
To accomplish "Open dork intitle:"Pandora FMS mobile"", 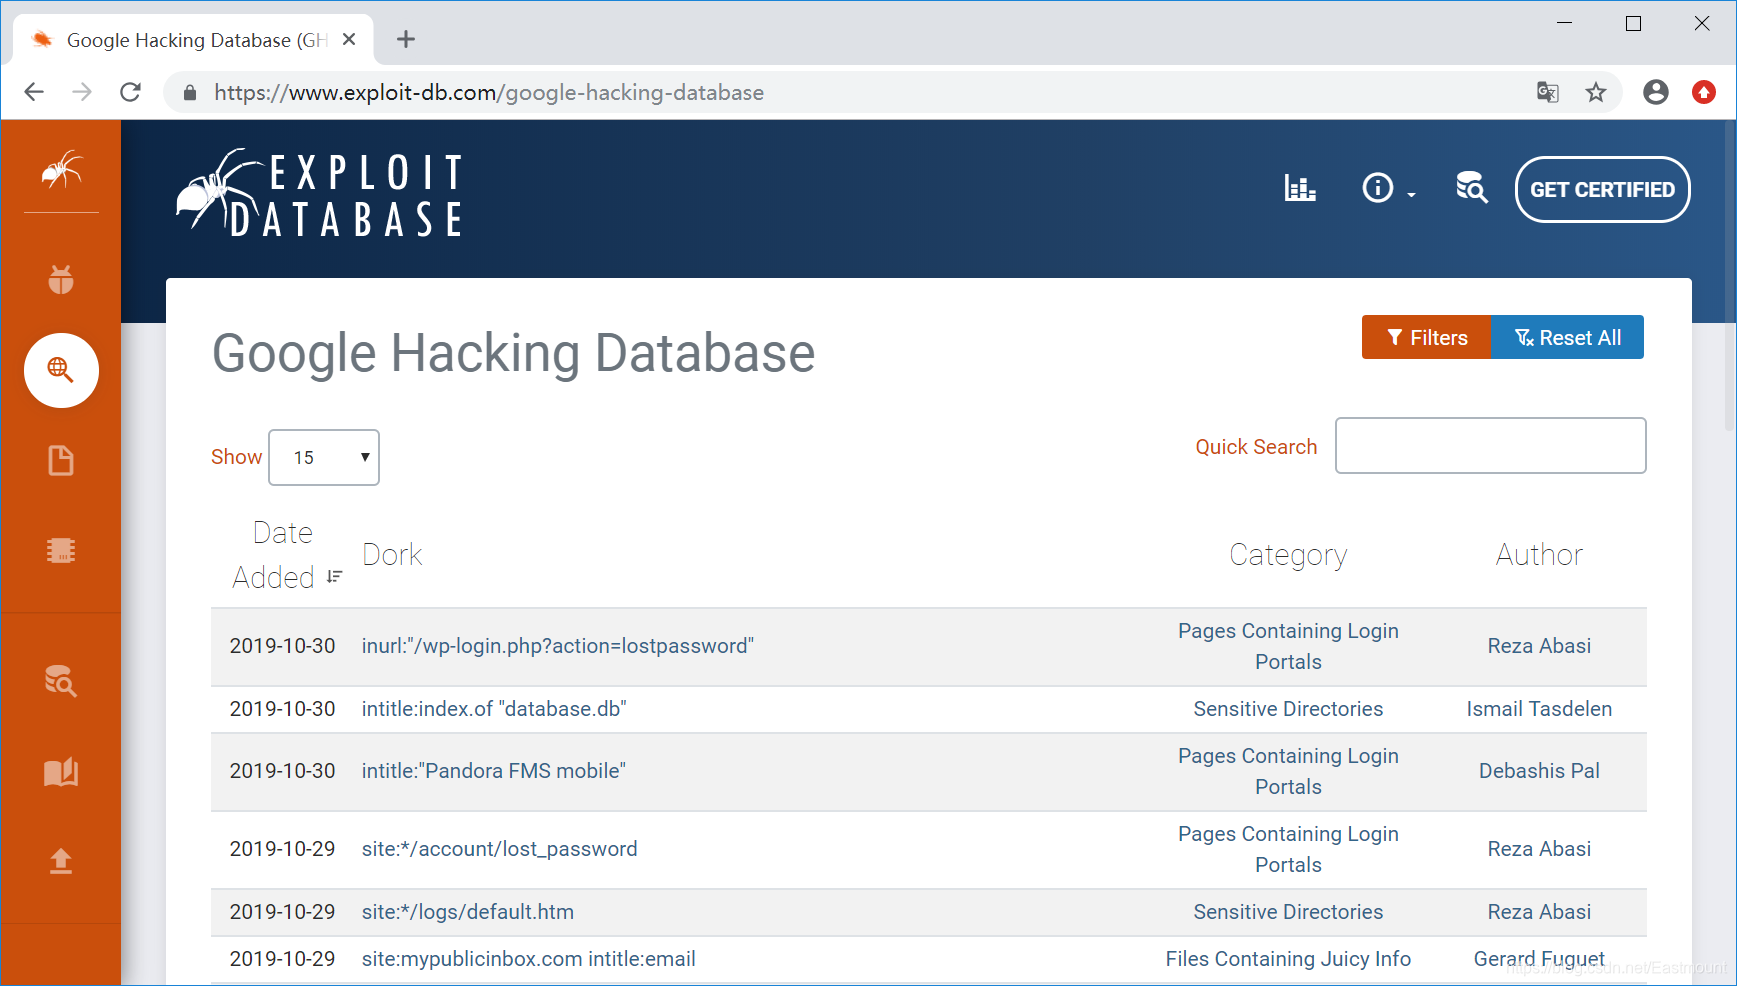I will 494,771.
